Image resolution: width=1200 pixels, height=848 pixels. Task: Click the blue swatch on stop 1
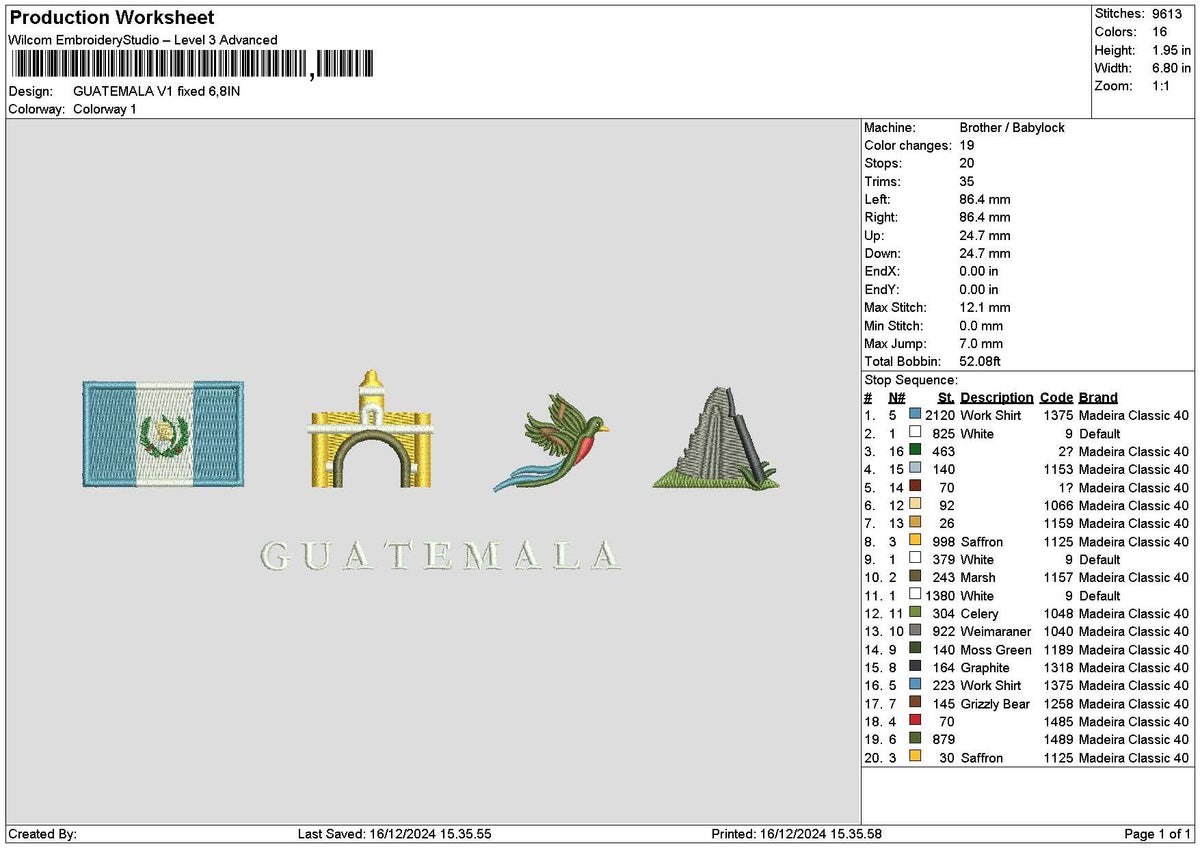point(915,414)
